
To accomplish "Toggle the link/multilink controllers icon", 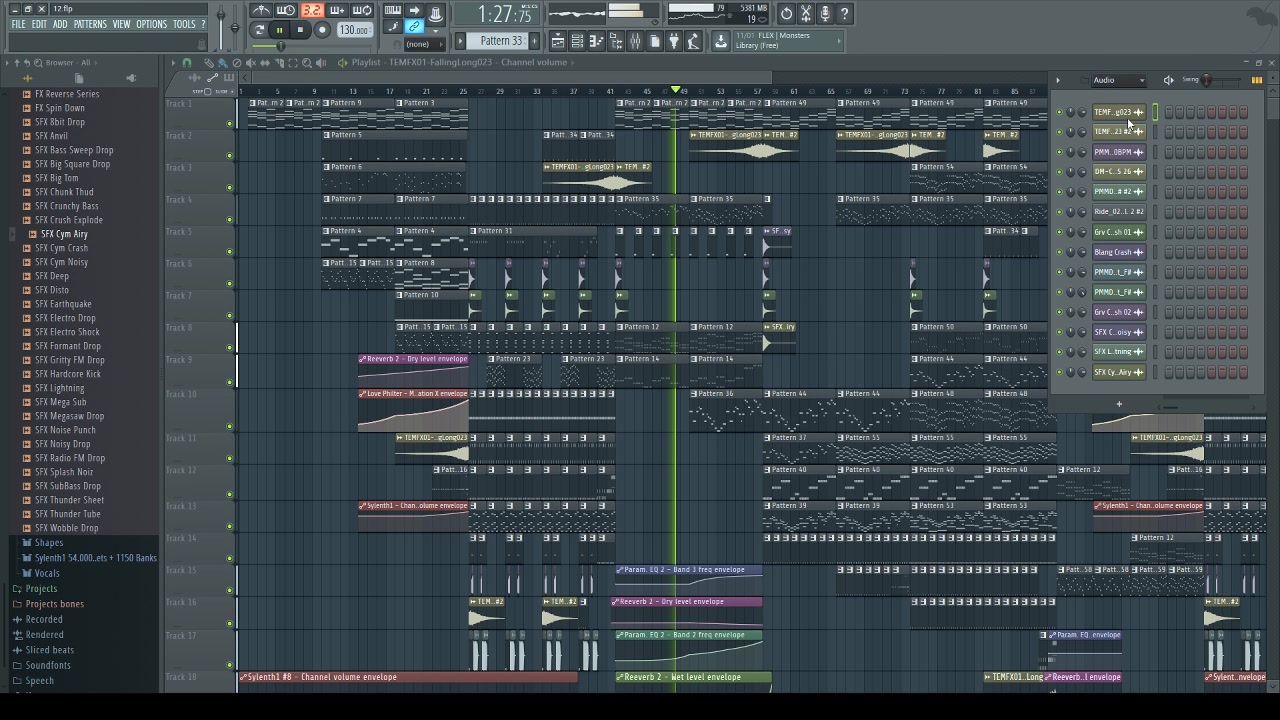I will (x=414, y=27).
